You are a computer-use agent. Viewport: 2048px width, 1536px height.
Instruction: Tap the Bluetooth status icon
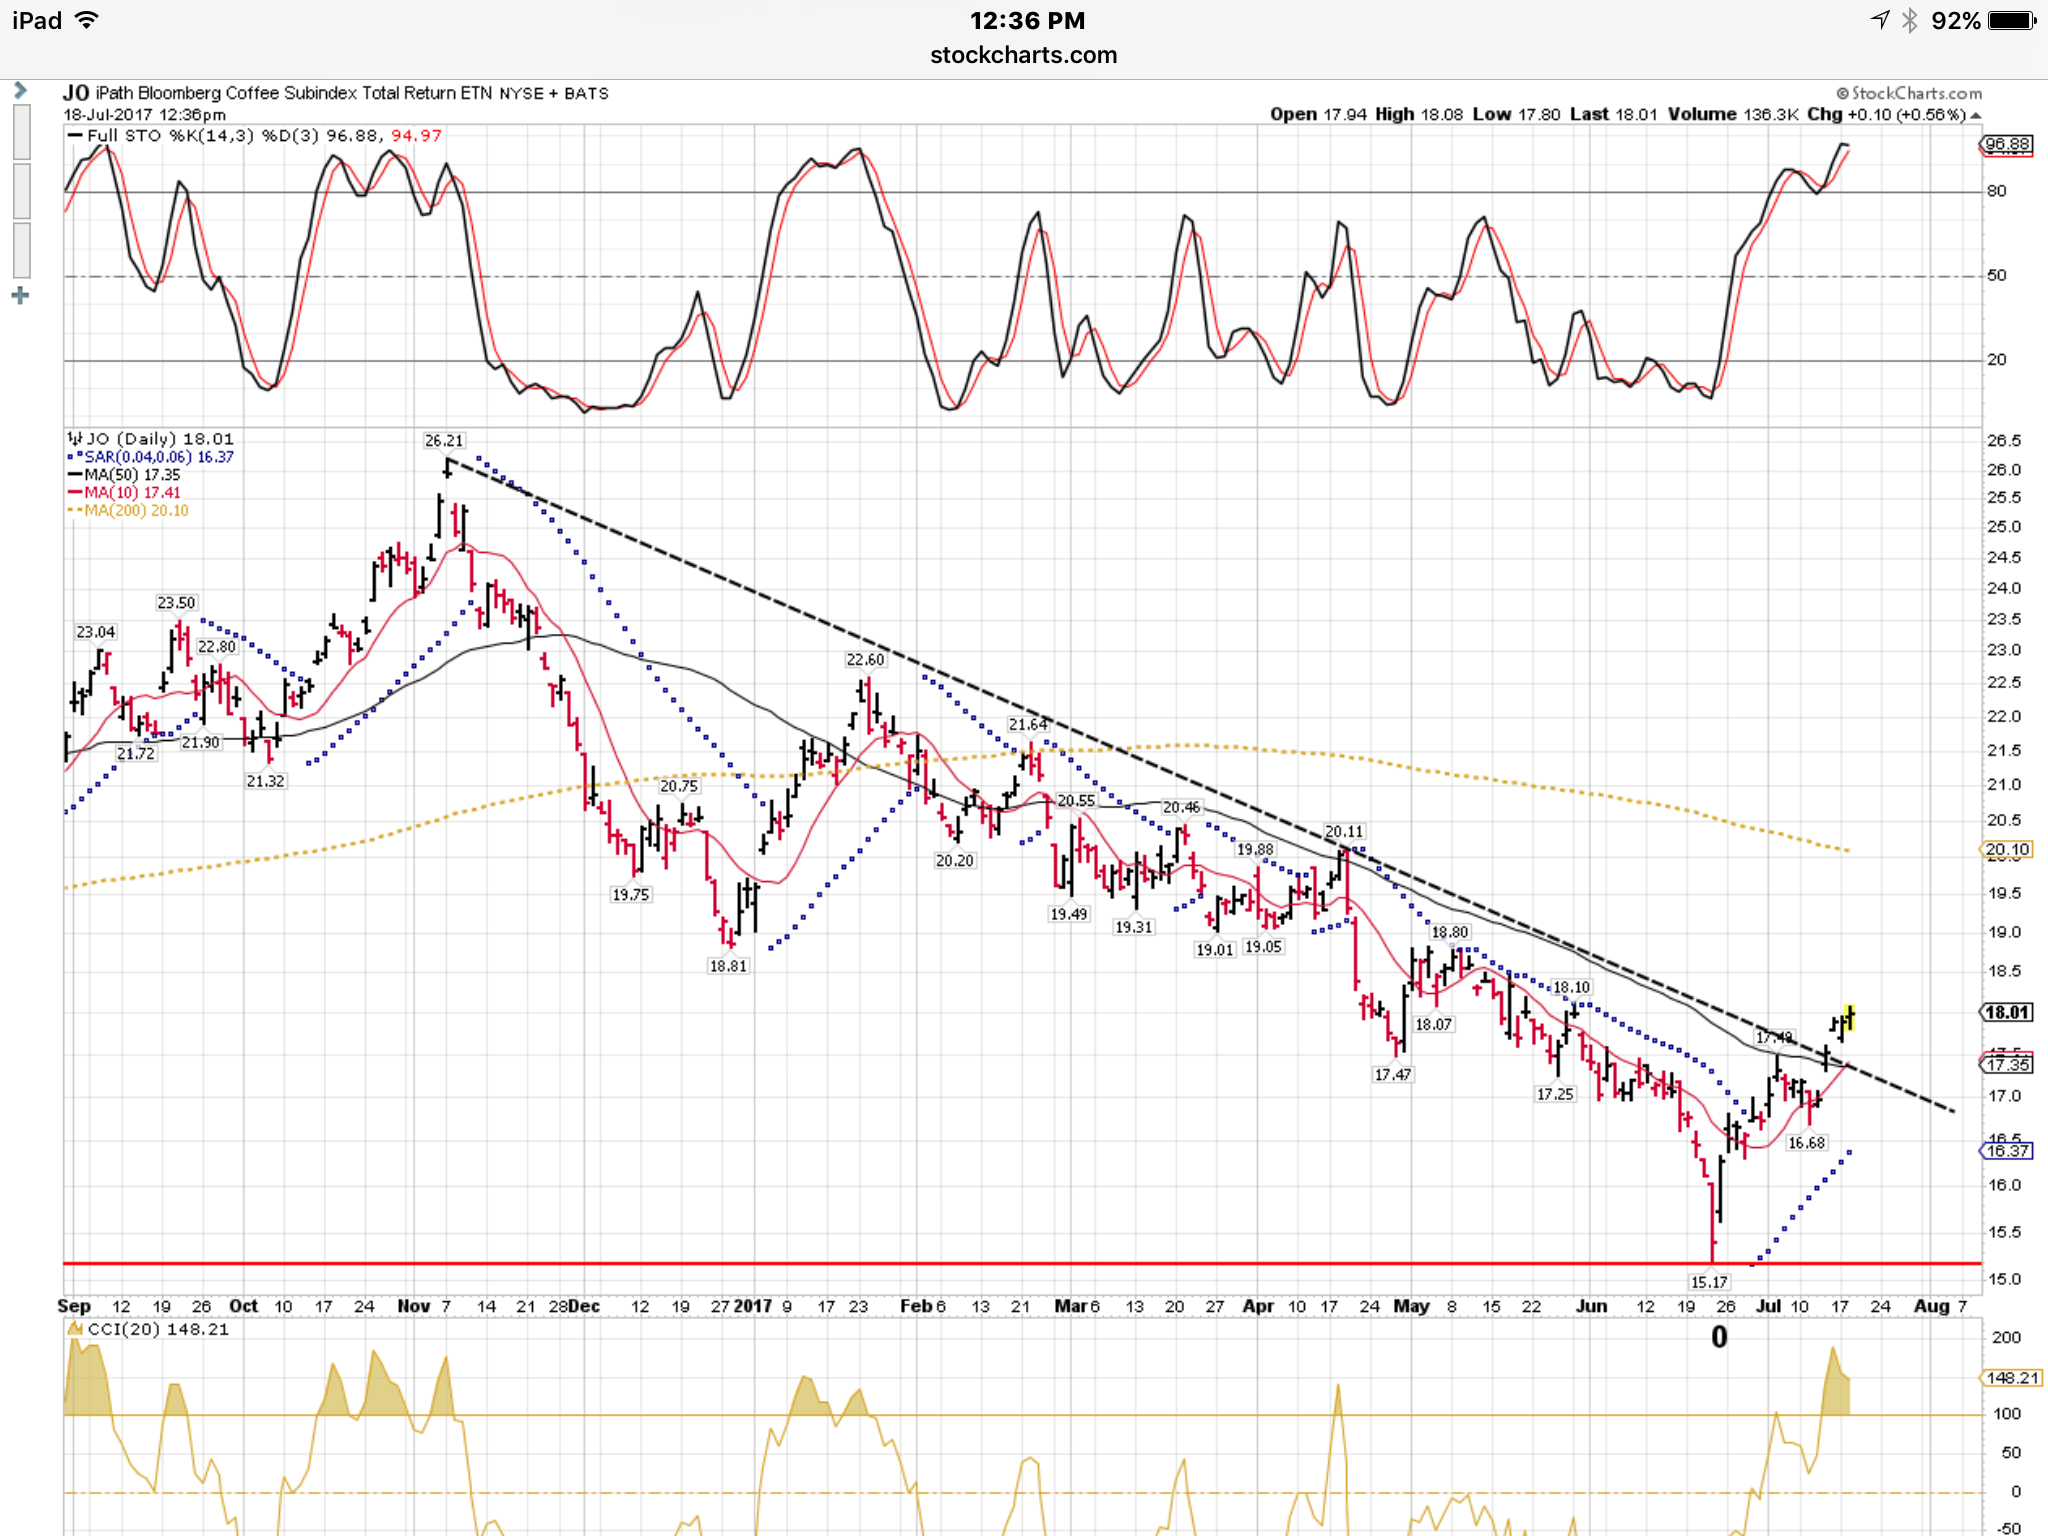[1909, 20]
